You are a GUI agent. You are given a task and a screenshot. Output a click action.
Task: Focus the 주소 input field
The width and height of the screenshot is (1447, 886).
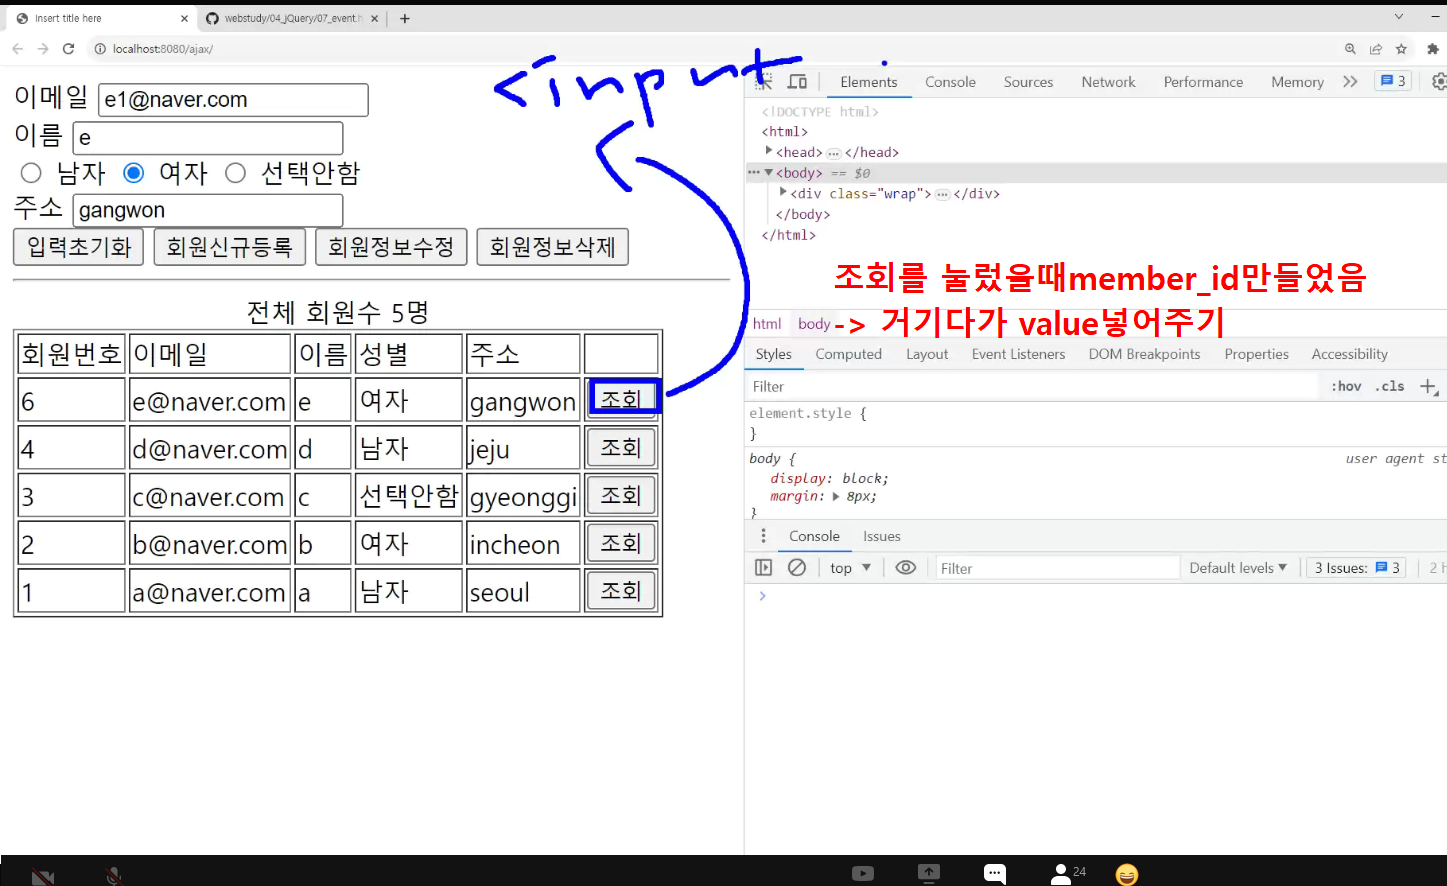[x=208, y=211]
